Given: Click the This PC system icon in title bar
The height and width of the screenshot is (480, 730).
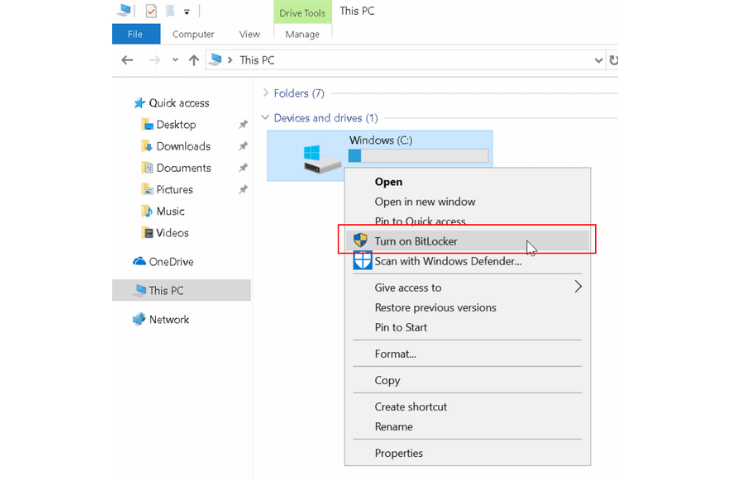Looking at the screenshot, I should (124, 10).
